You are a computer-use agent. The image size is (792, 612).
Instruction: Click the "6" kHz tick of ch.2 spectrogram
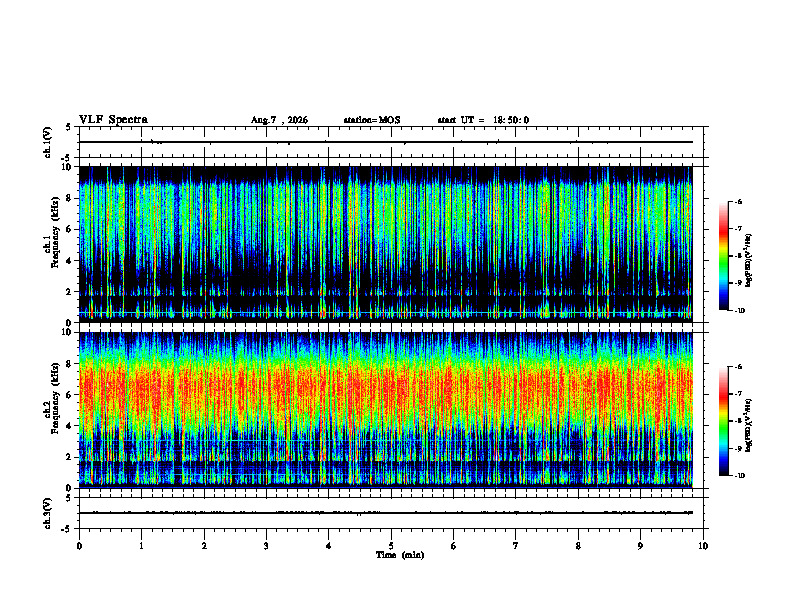click(x=69, y=394)
